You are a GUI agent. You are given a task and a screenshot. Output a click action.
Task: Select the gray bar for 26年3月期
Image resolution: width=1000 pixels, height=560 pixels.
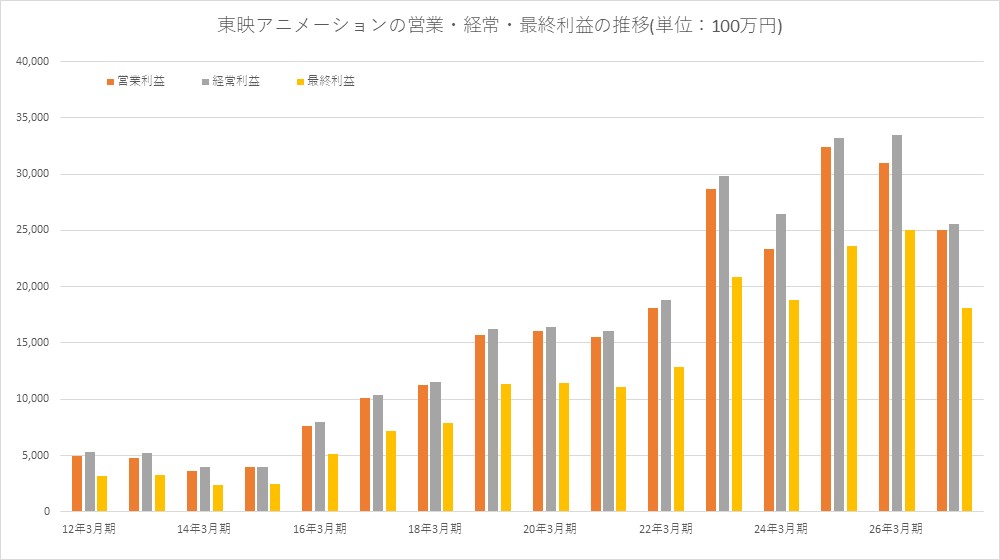coord(897,323)
